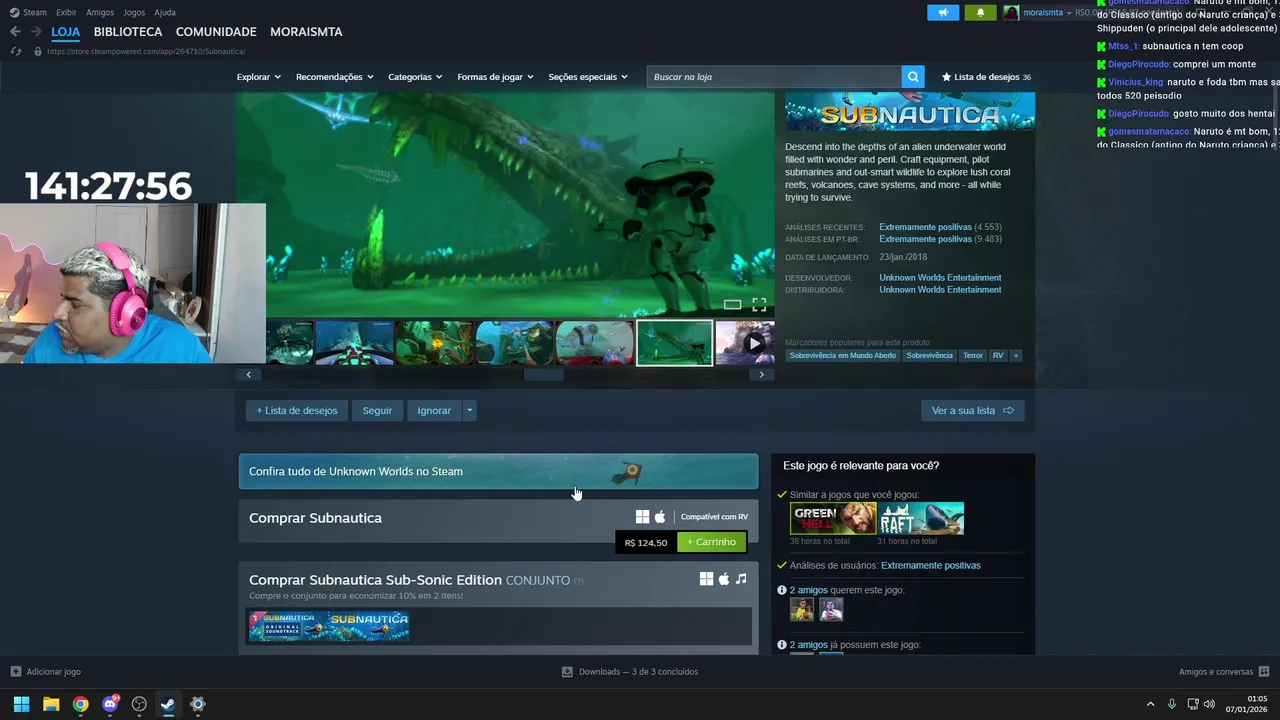Screen dimensions: 1280x720
Task: Select the video thumbnail with play icon
Action: click(x=745, y=343)
